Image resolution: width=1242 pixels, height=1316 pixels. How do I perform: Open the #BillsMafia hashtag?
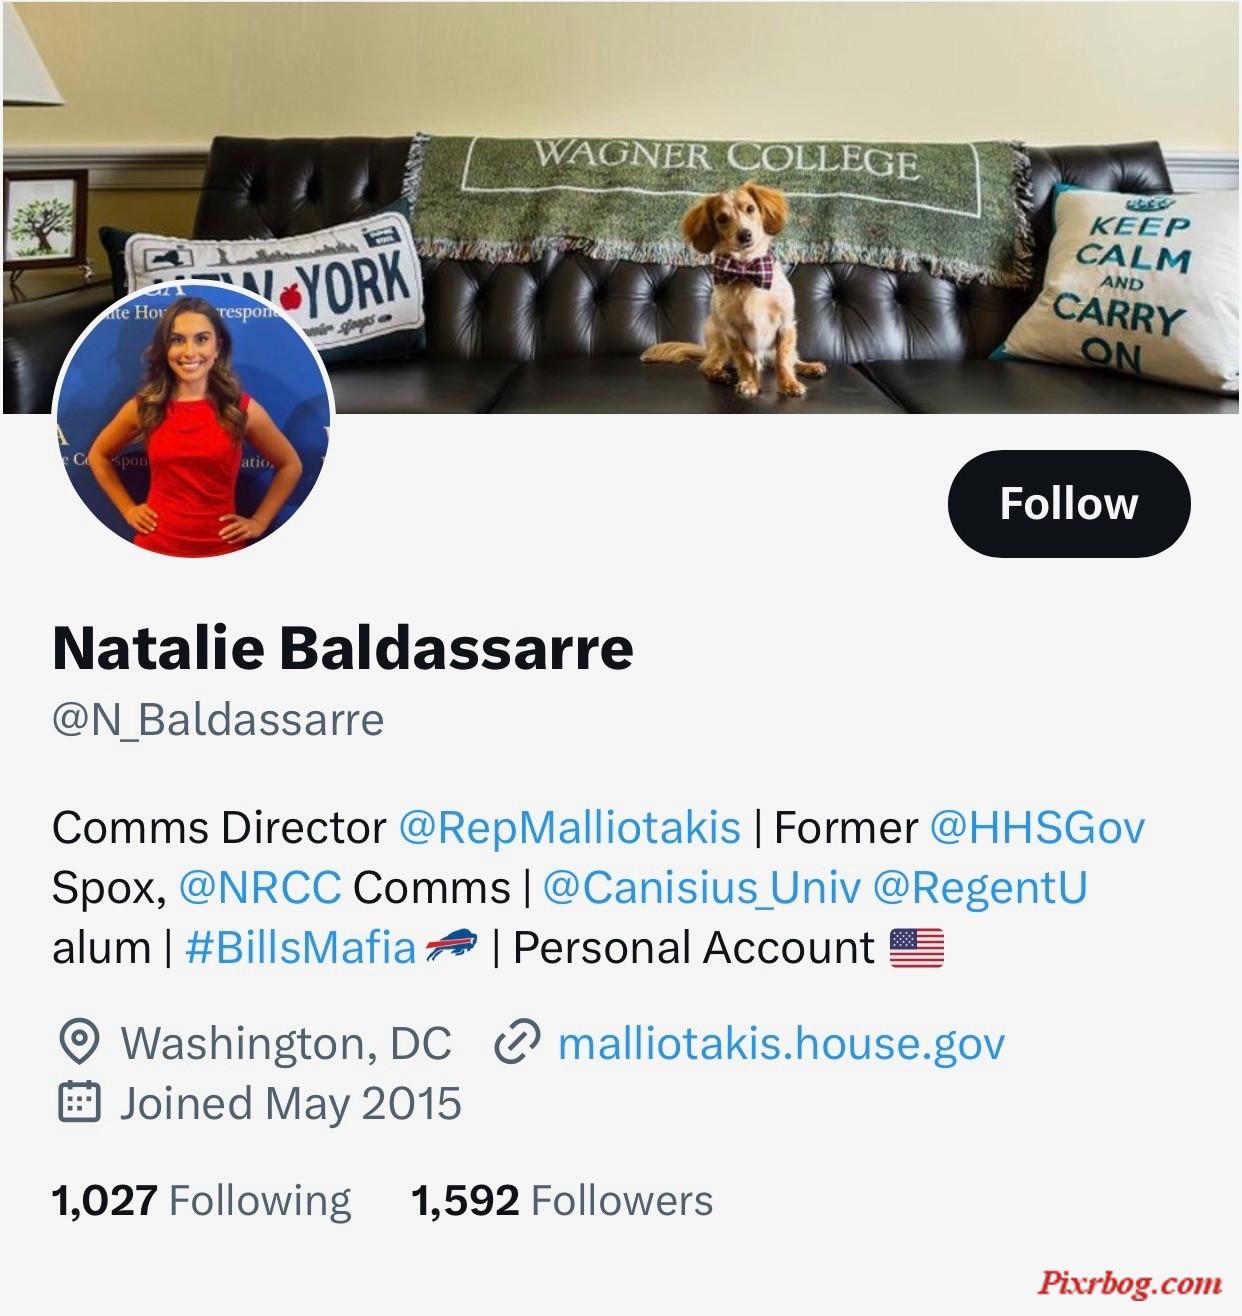click(x=300, y=948)
